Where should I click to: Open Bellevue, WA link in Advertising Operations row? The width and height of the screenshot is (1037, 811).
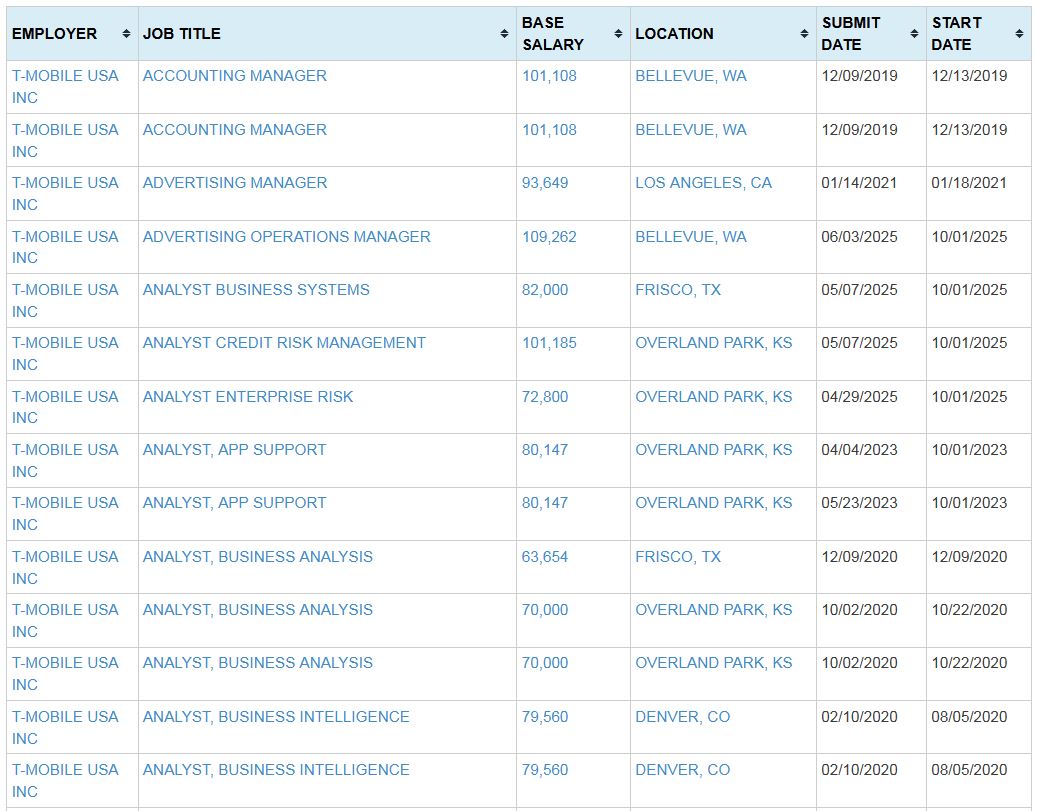pyautogui.click(x=691, y=237)
